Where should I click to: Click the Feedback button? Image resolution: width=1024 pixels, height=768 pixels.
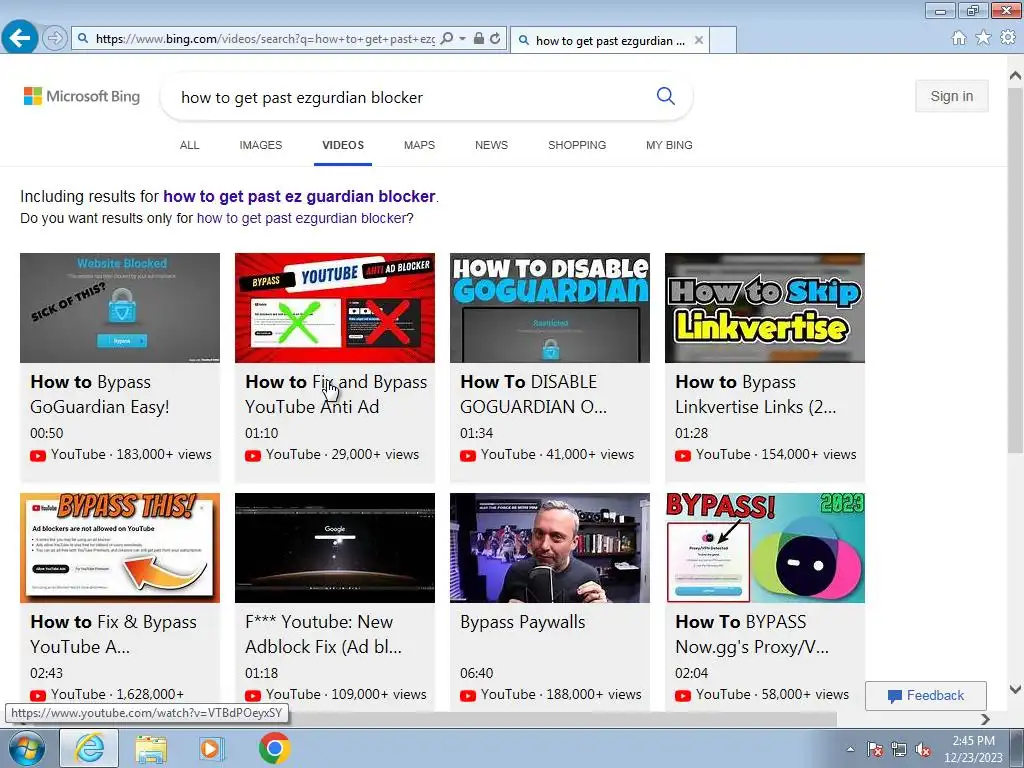pyautogui.click(x=926, y=696)
